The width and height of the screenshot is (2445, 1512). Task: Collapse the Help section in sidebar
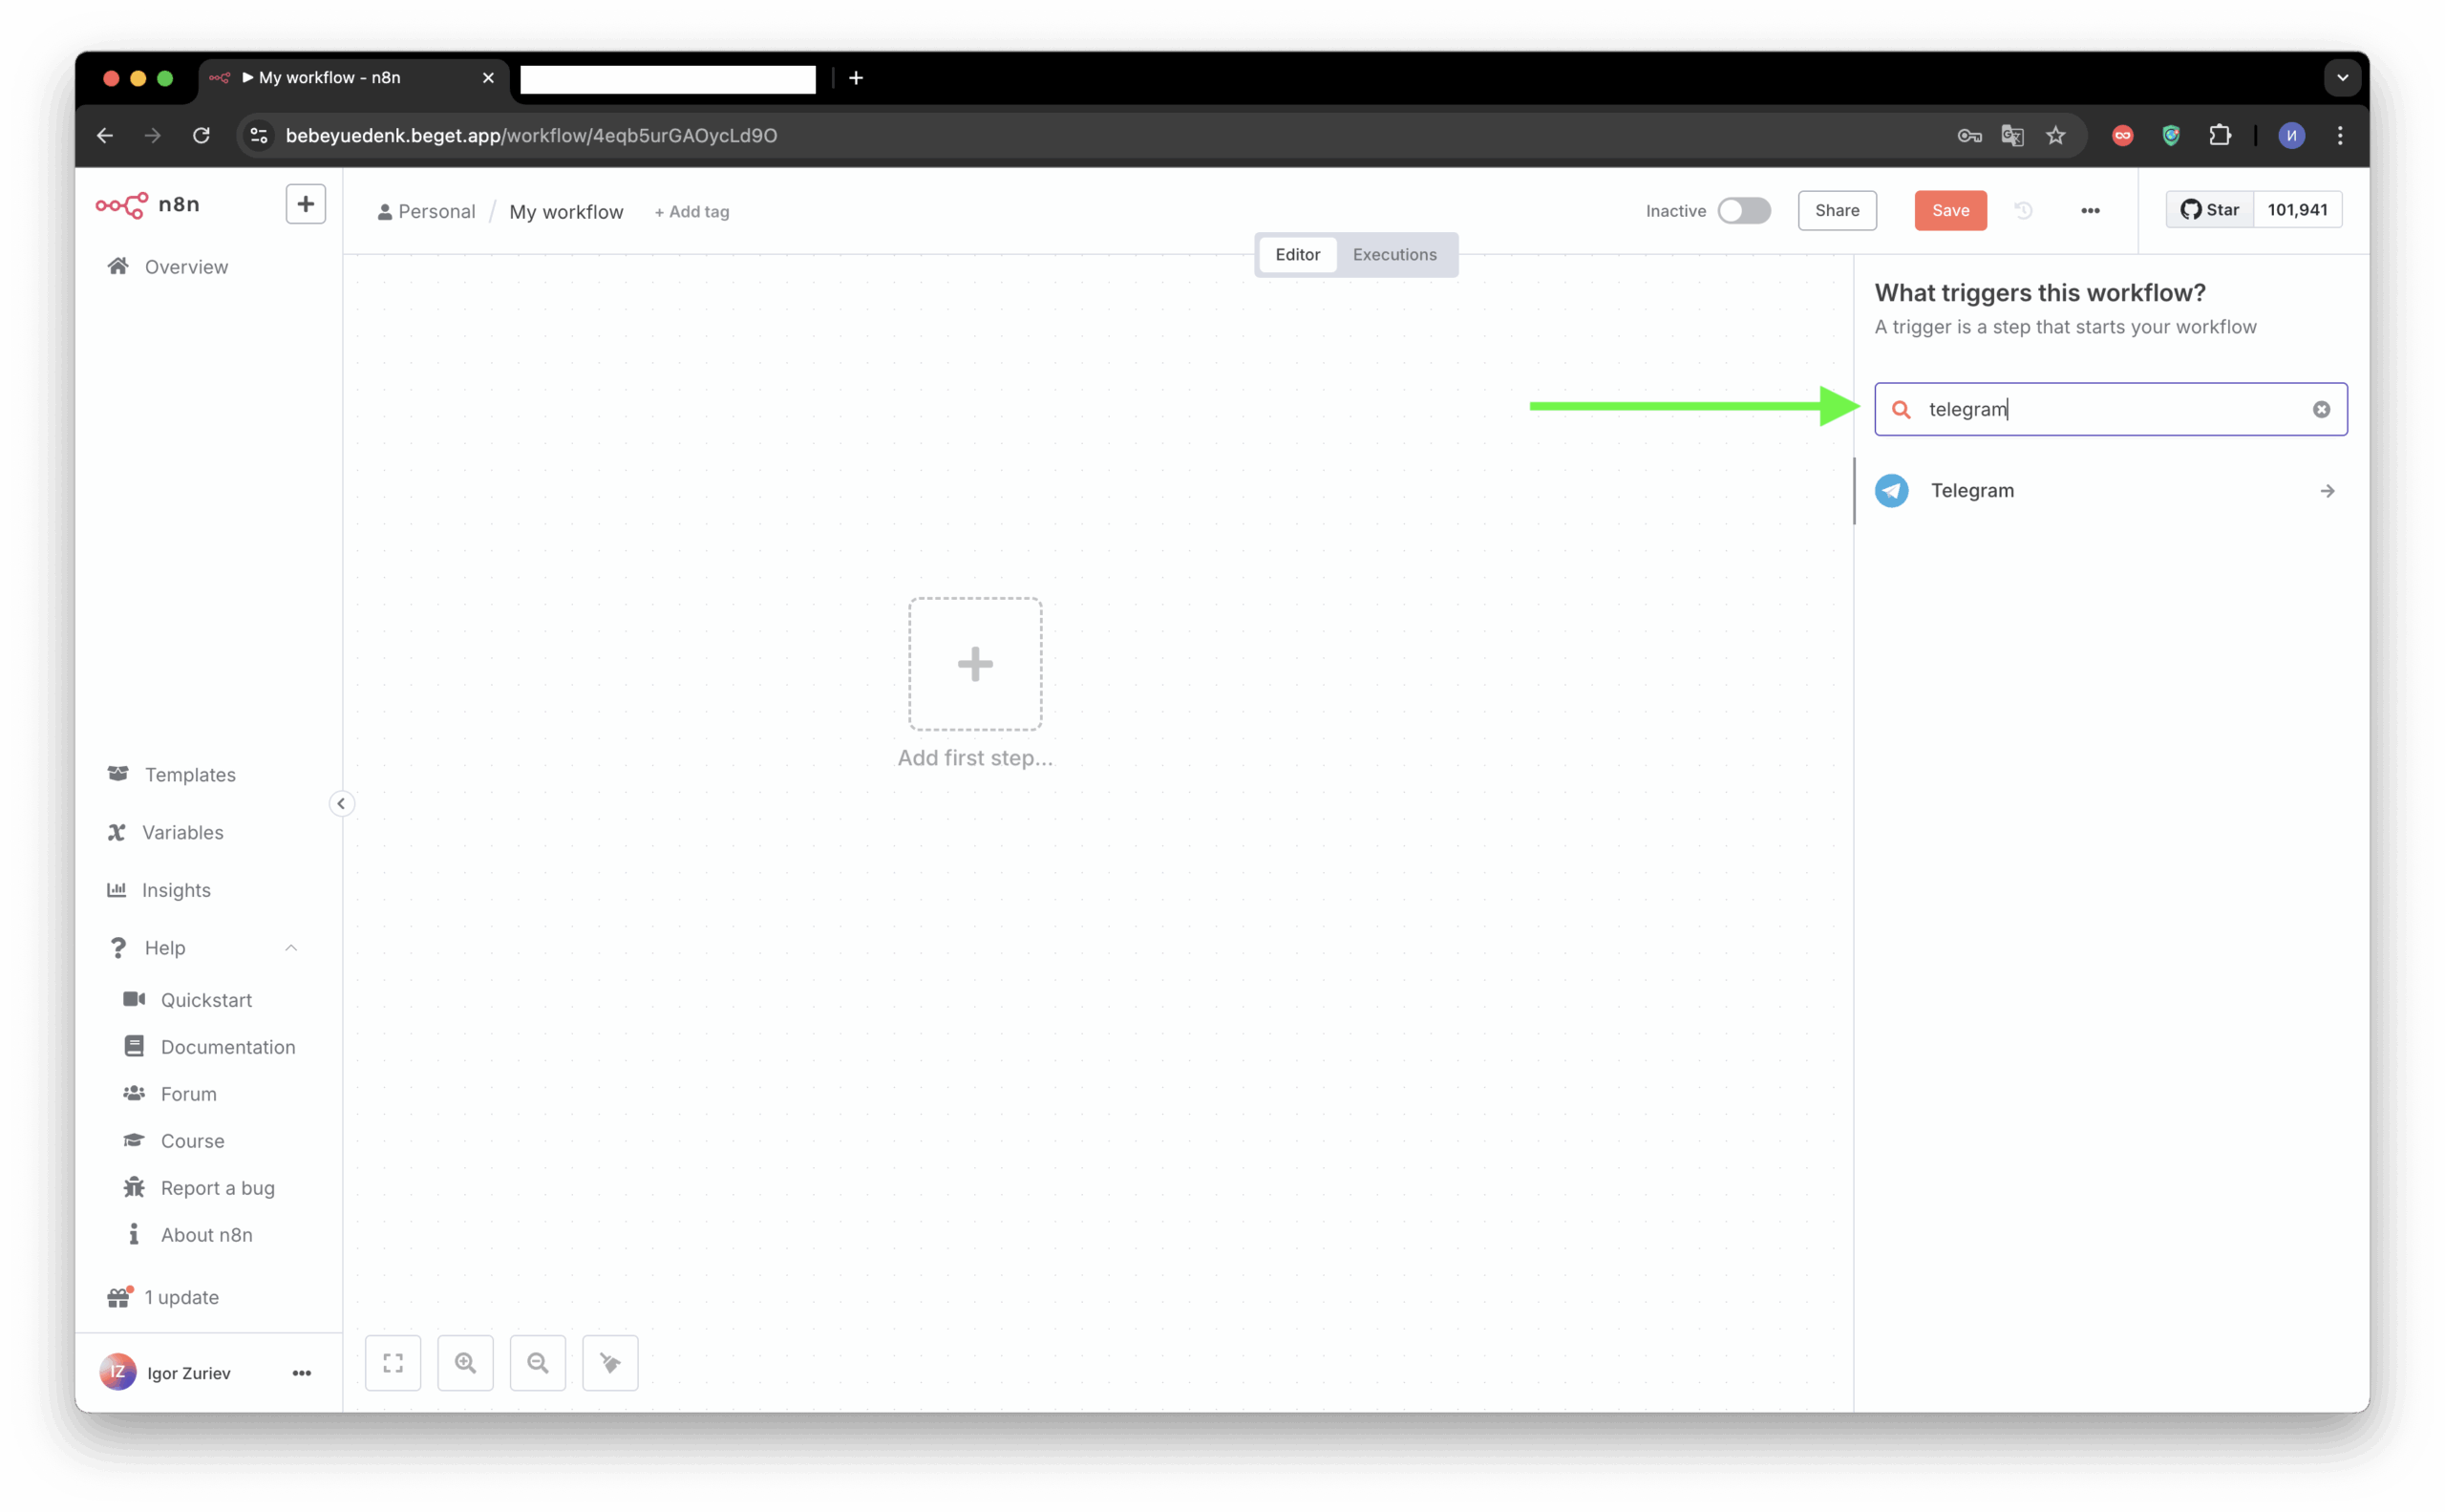pyautogui.click(x=291, y=948)
